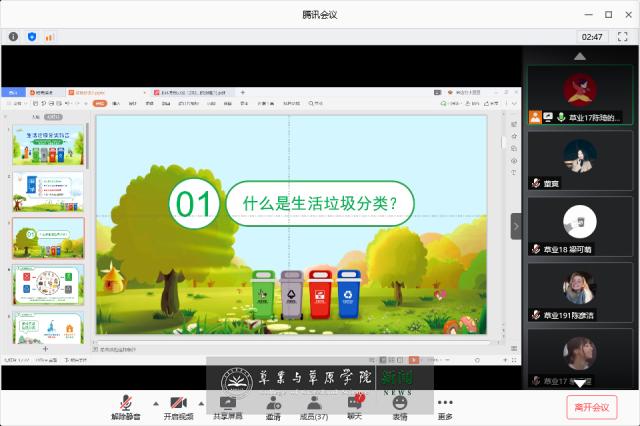Viewport: 640px width, 426px height.
Task: Expand video options arrow beside 开启视频
Action: pyautogui.click(x=205, y=403)
